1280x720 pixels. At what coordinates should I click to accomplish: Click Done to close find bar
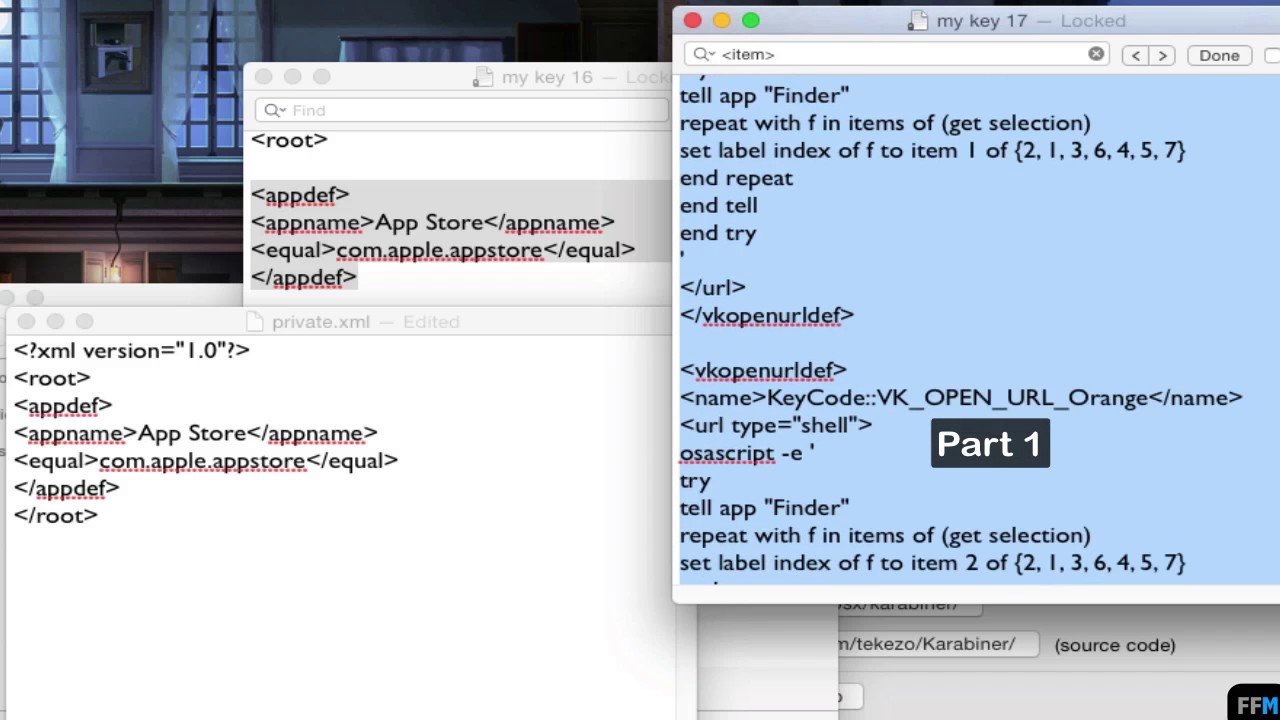coord(1219,55)
